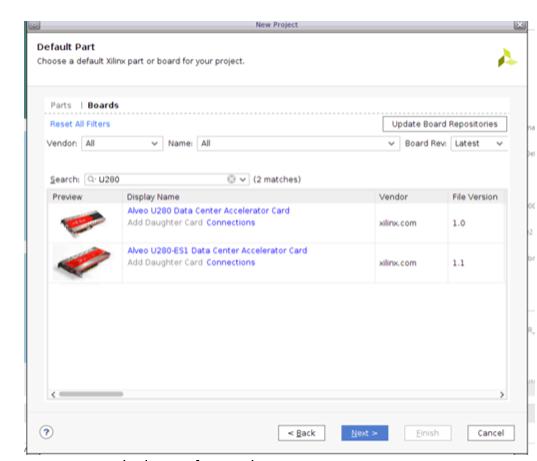Click the horizontal scrollbar thumb

[91, 394]
